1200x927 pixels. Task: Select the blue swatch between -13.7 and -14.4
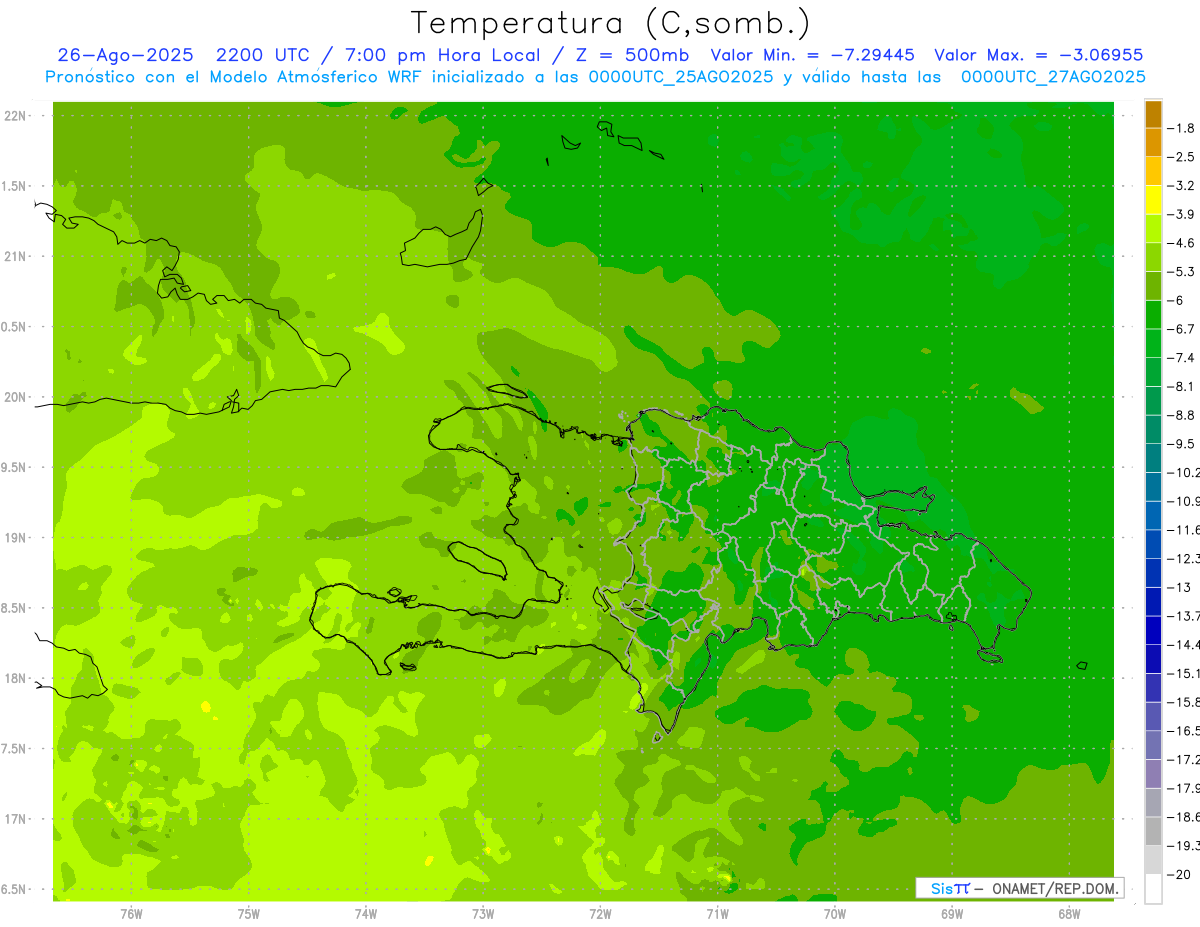point(1153,630)
